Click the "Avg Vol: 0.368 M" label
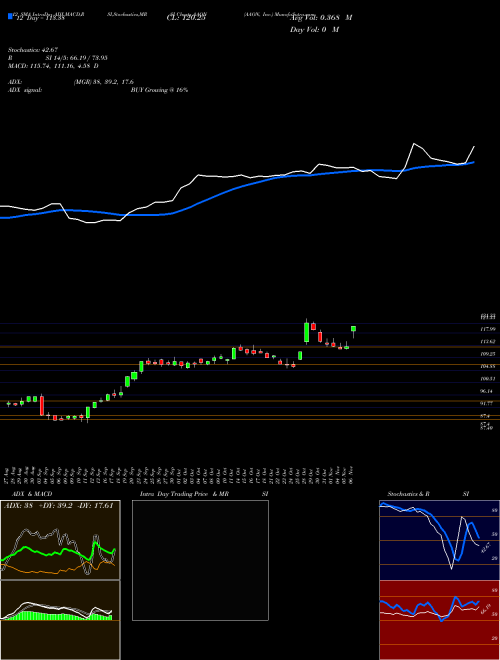 point(320,18)
